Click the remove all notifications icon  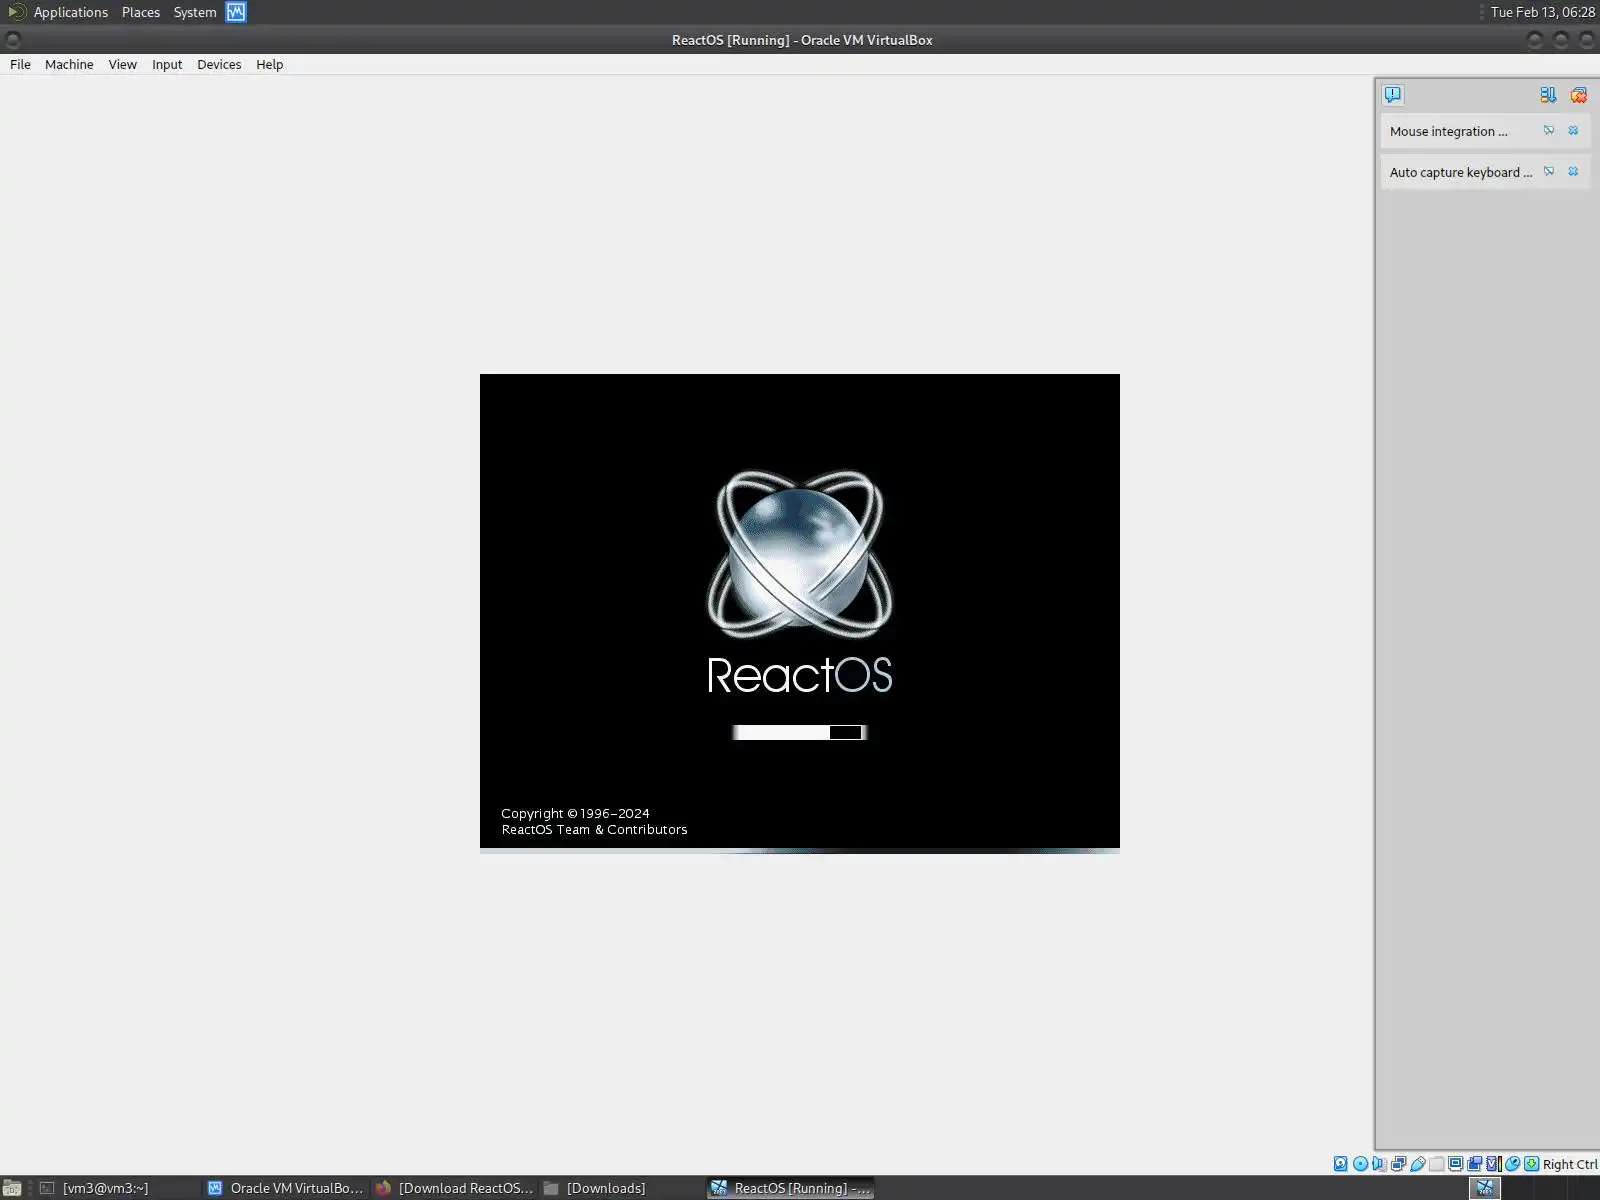click(x=1578, y=95)
